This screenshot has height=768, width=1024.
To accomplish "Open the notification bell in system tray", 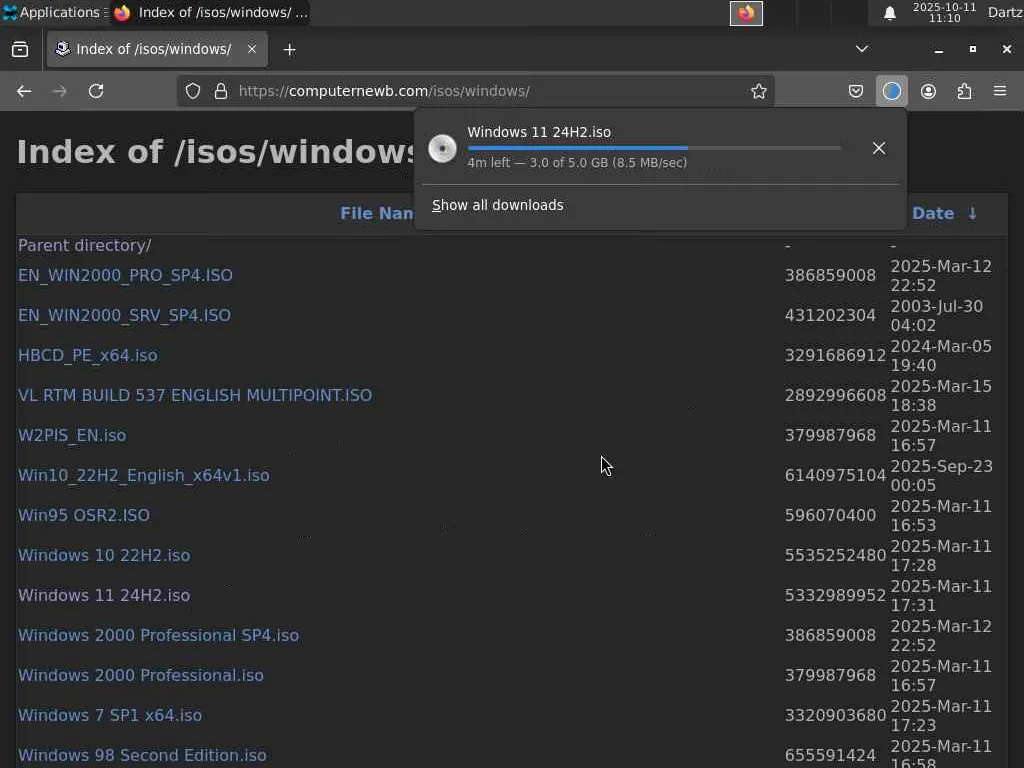I will 889,13.
